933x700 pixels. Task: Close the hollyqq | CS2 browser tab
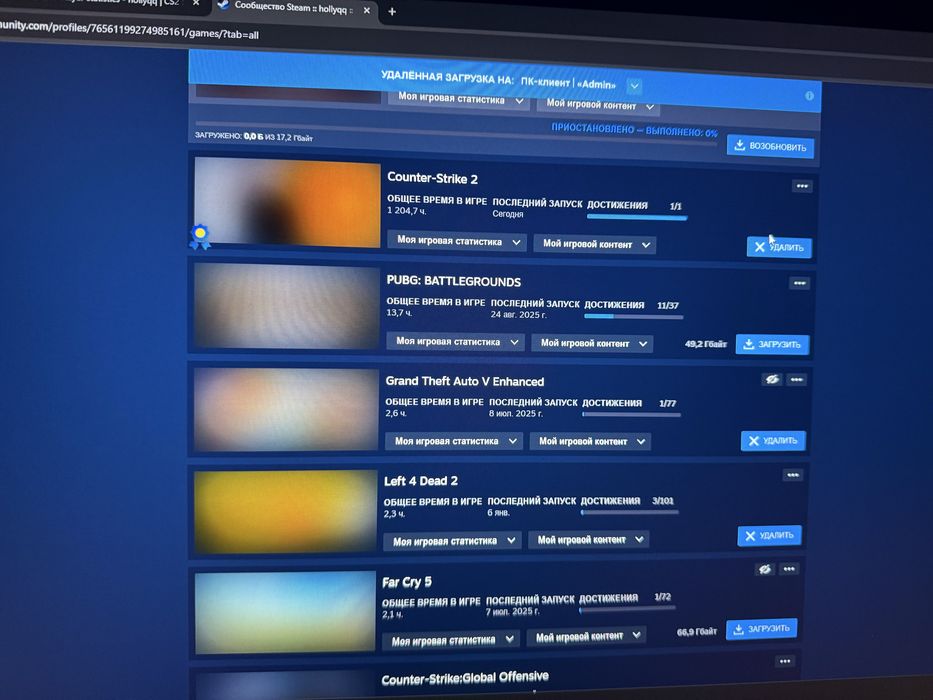[x=196, y=4]
